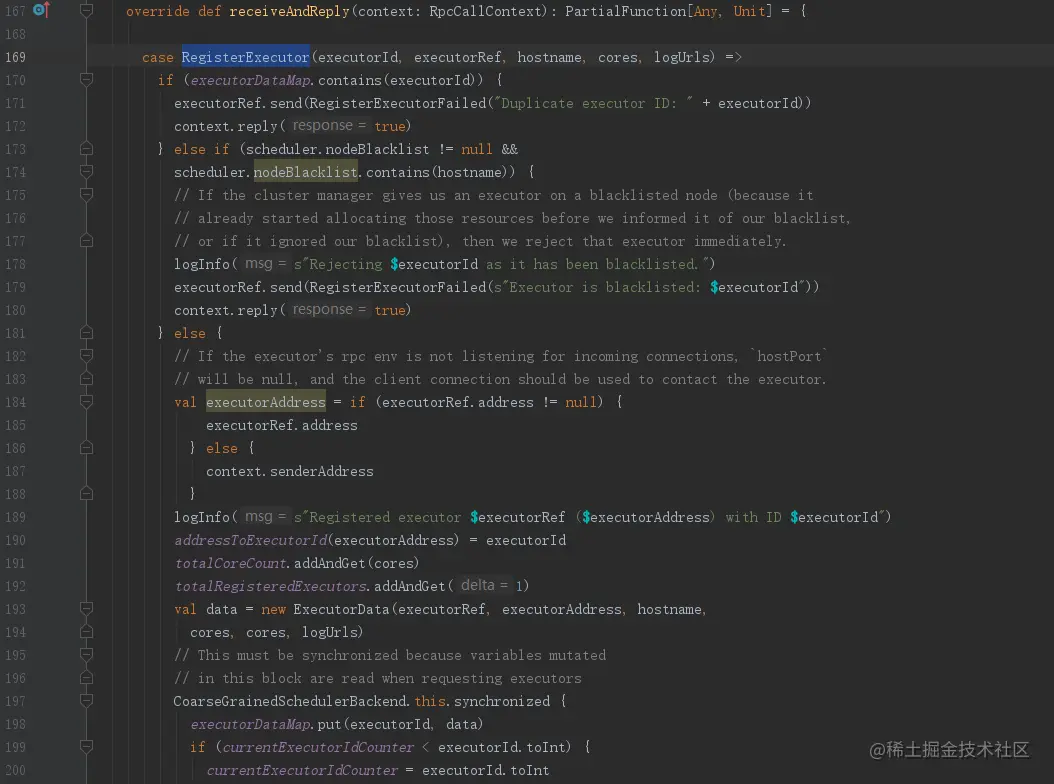Click the fold-end marker near line 188
Screen dimensions: 1054x784
coord(86,494)
